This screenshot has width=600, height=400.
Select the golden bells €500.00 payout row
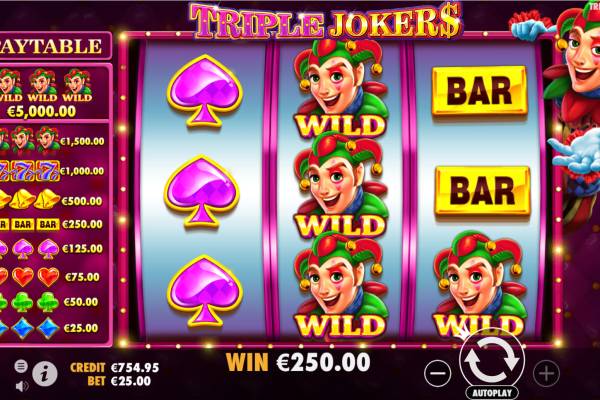52,200
